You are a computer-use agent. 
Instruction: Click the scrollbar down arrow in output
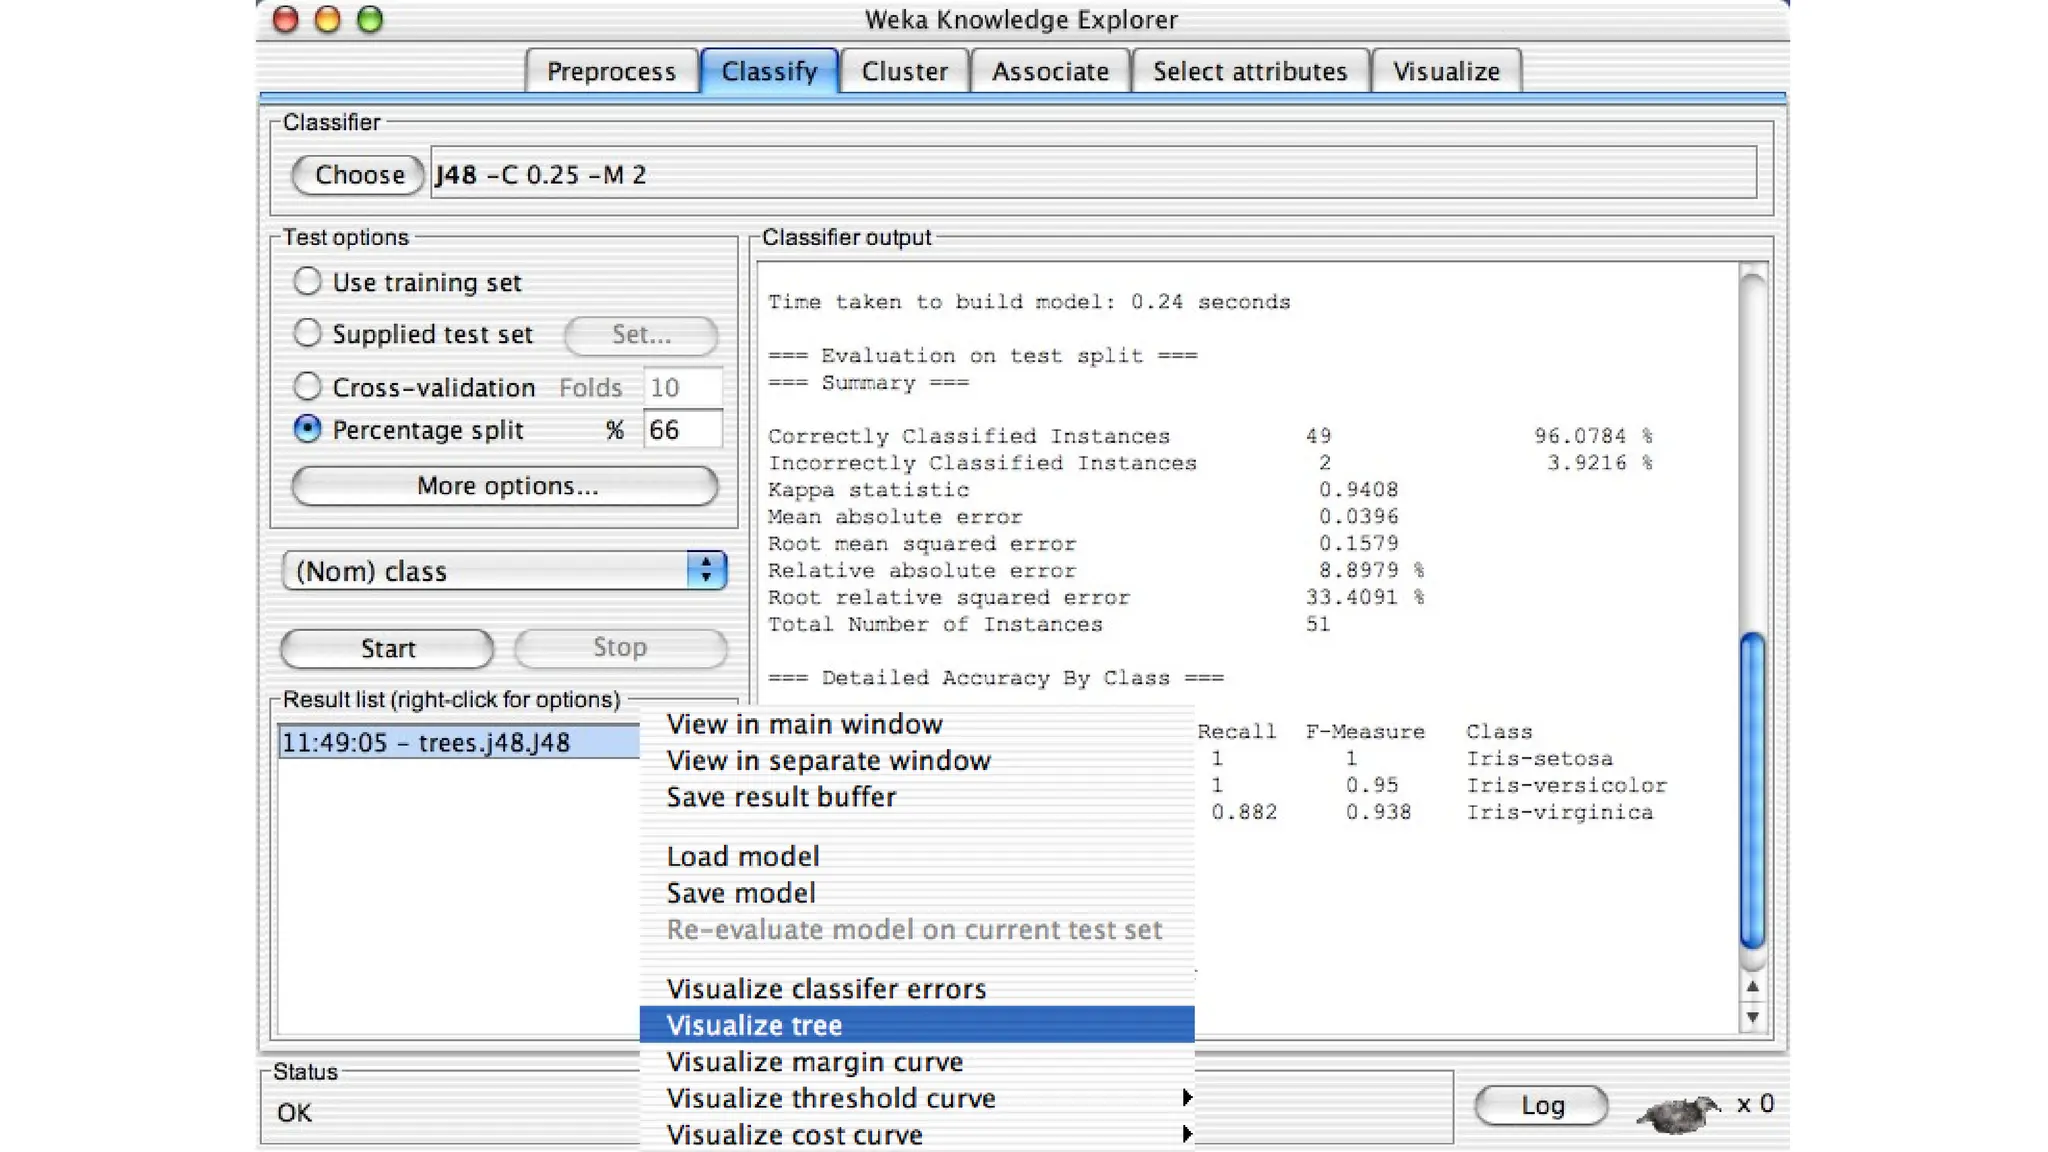click(1752, 1019)
